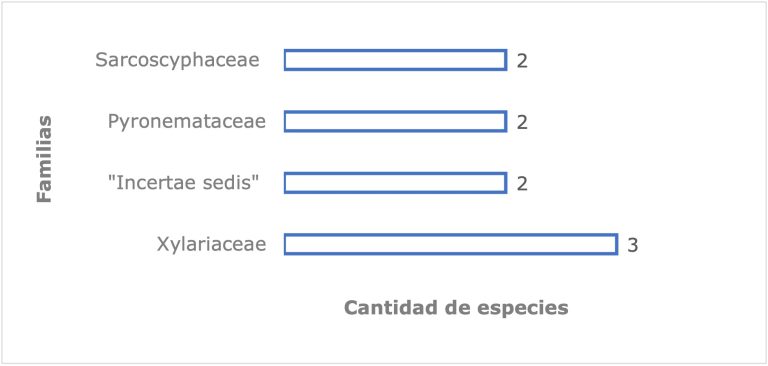
Task: Click right end of Pyronemataceae bar
Action: pos(505,122)
